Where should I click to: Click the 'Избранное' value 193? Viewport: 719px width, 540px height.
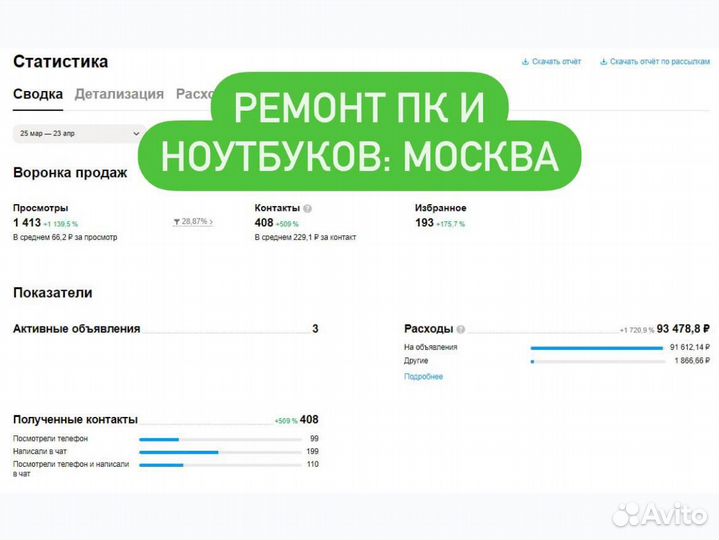[424, 223]
